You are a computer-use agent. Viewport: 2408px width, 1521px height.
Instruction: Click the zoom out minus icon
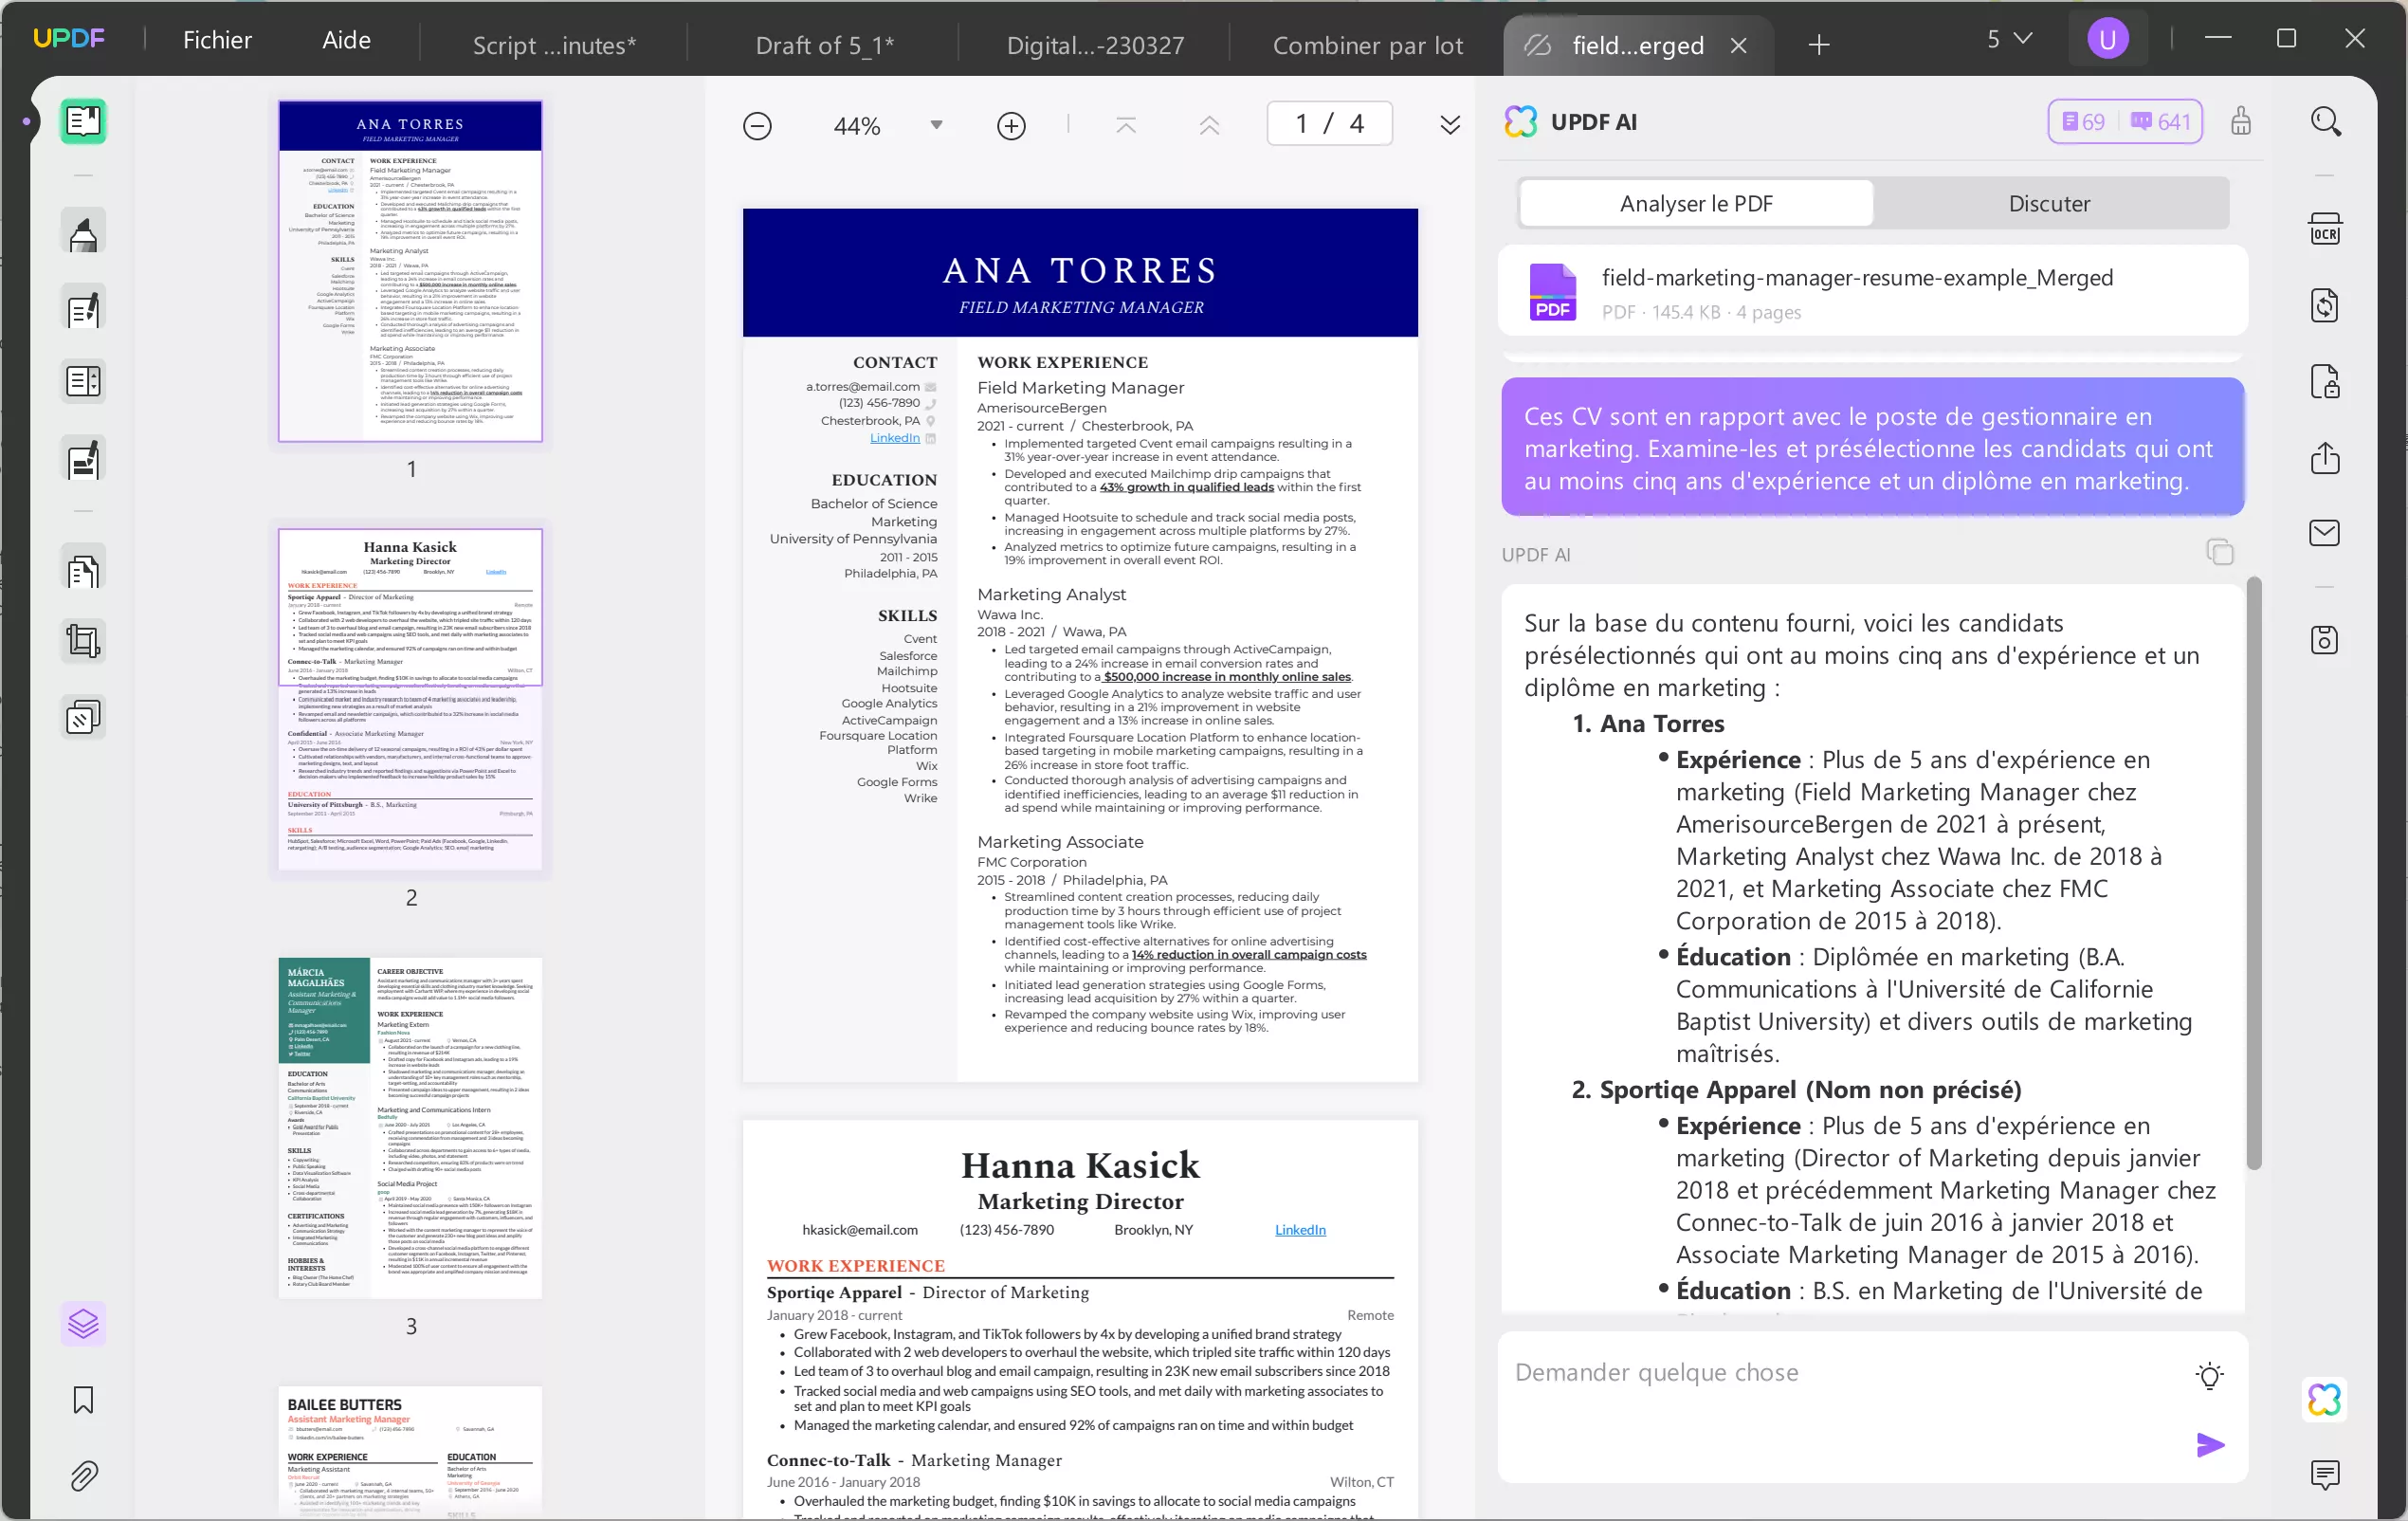pyautogui.click(x=757, y=126)
